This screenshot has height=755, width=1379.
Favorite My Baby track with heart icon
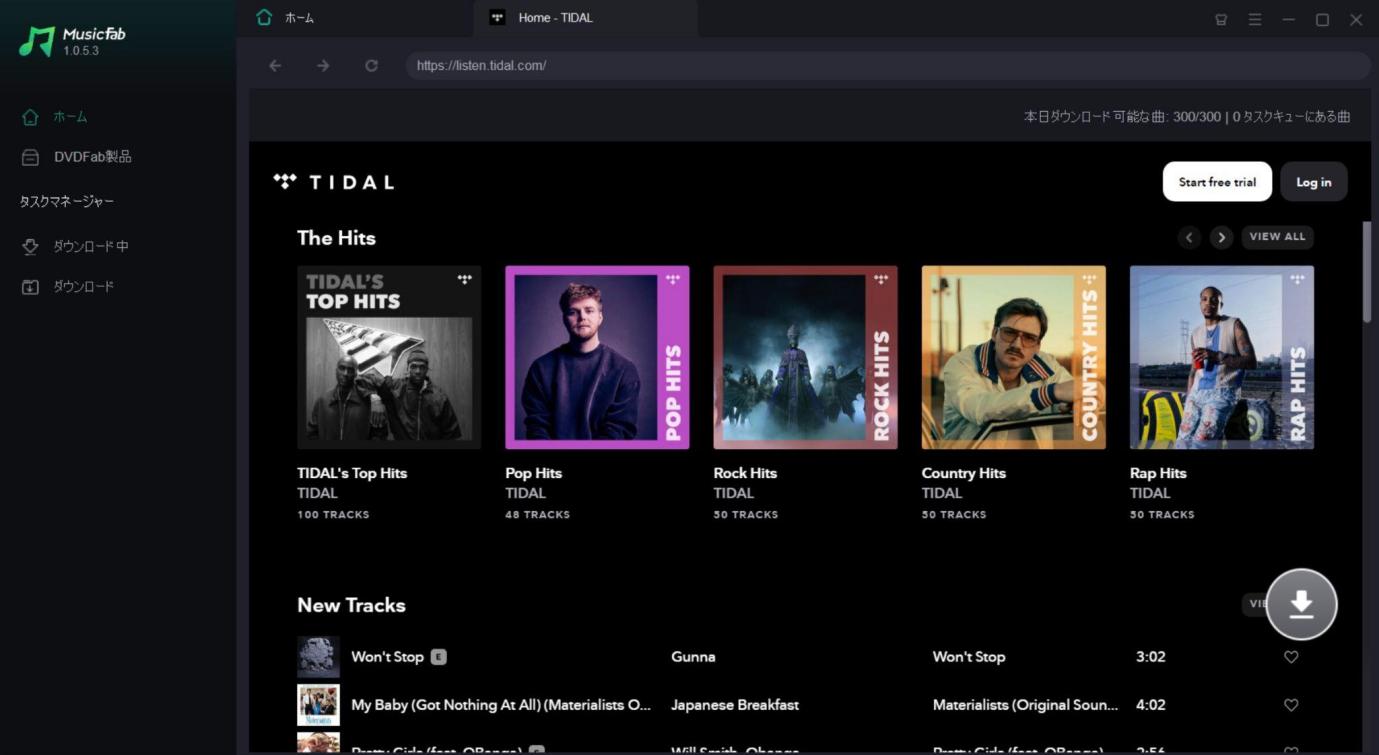click(1291, 705)
